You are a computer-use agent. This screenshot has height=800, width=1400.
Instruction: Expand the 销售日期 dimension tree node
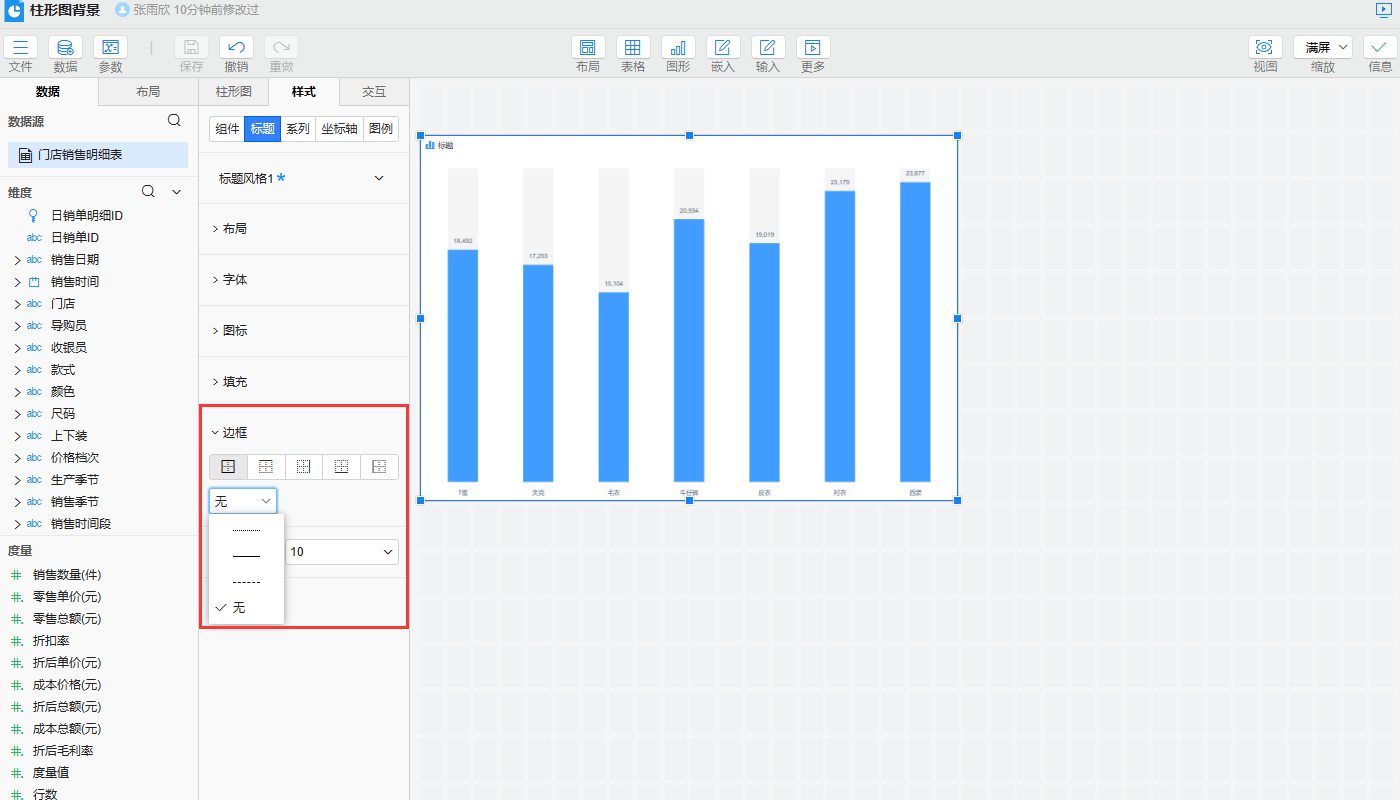click(x=16, y=260)
